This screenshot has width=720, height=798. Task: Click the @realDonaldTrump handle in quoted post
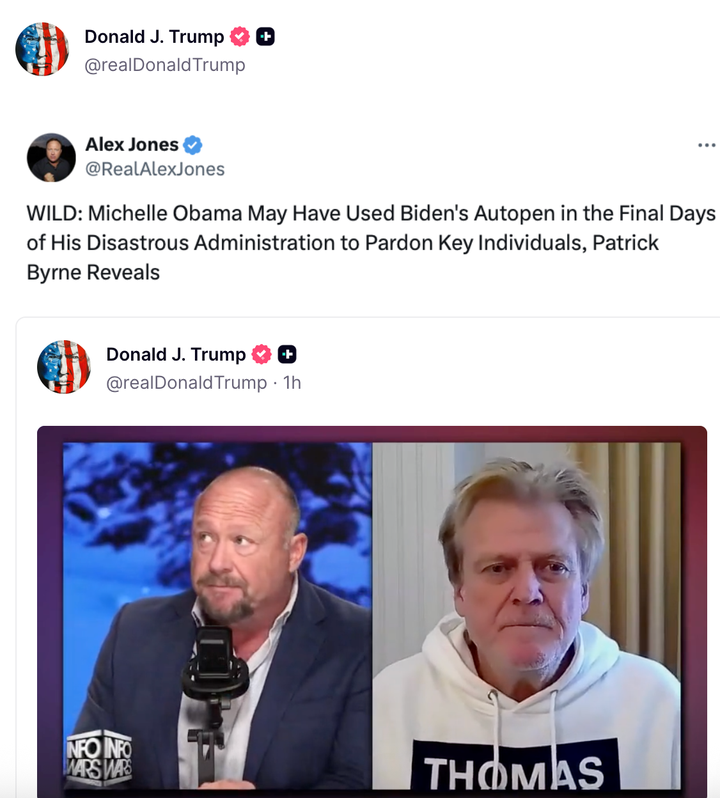(186, 382)
